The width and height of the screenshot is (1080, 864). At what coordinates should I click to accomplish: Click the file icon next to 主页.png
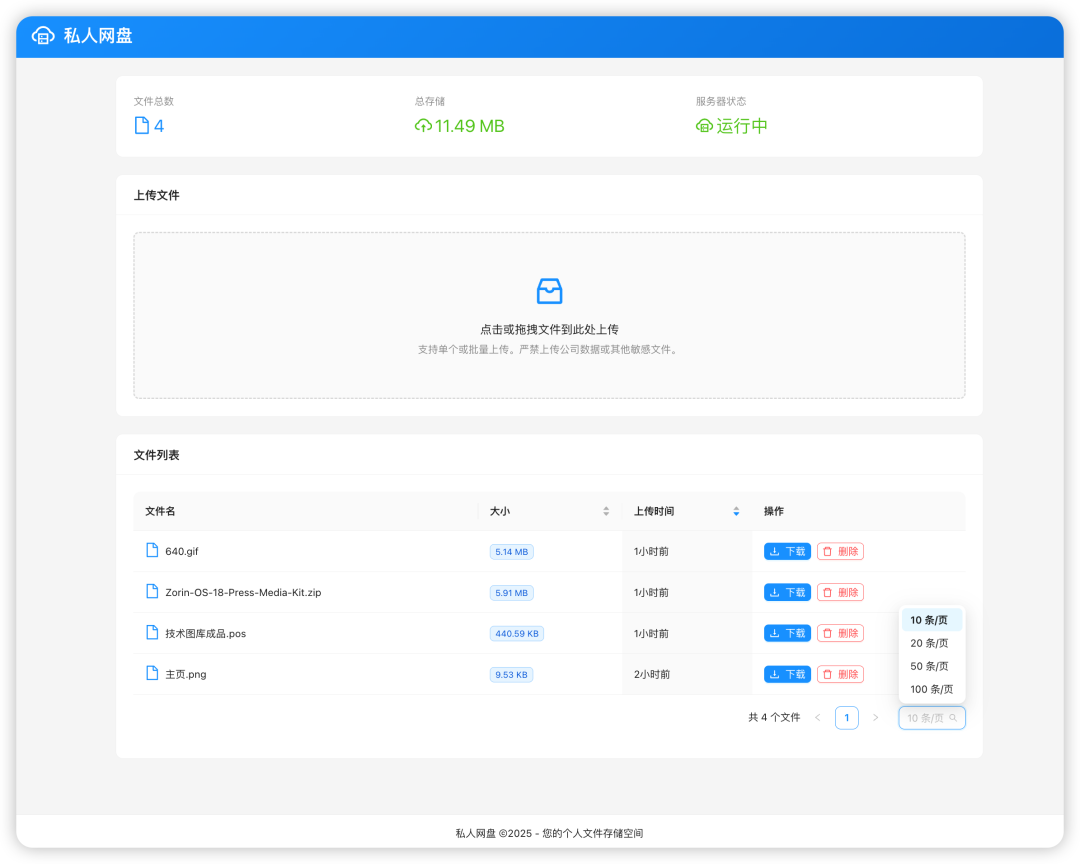coord(152,673)
